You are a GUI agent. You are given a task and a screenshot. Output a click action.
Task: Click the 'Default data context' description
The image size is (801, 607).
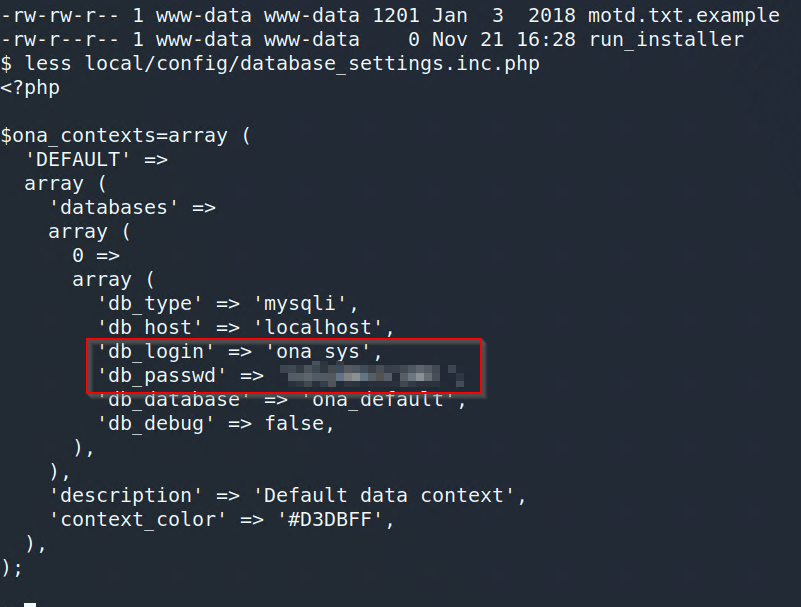[x=384, y=496]
